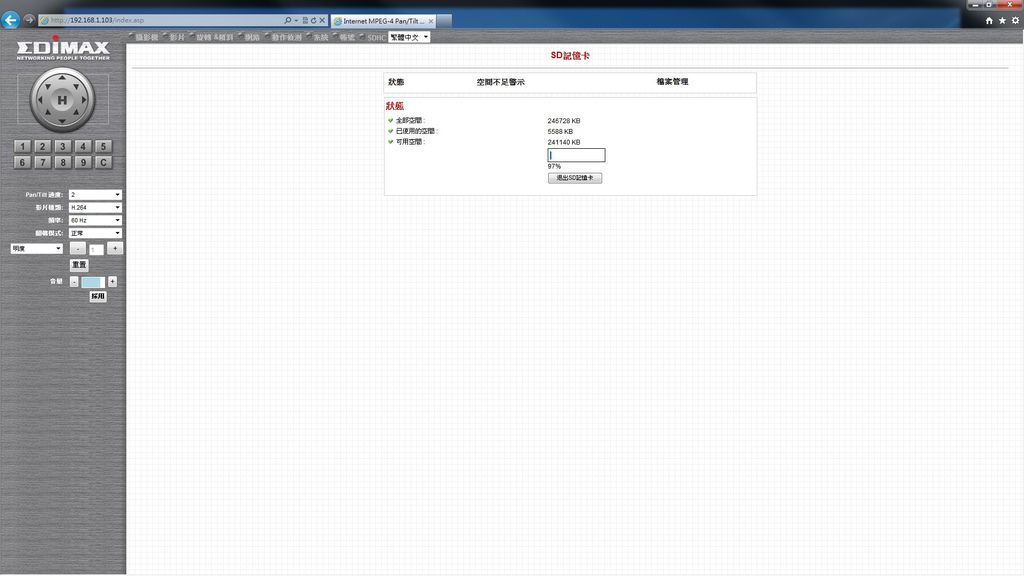Click the 採用 apply button
Screen dimensions: 1024x576
98,296
